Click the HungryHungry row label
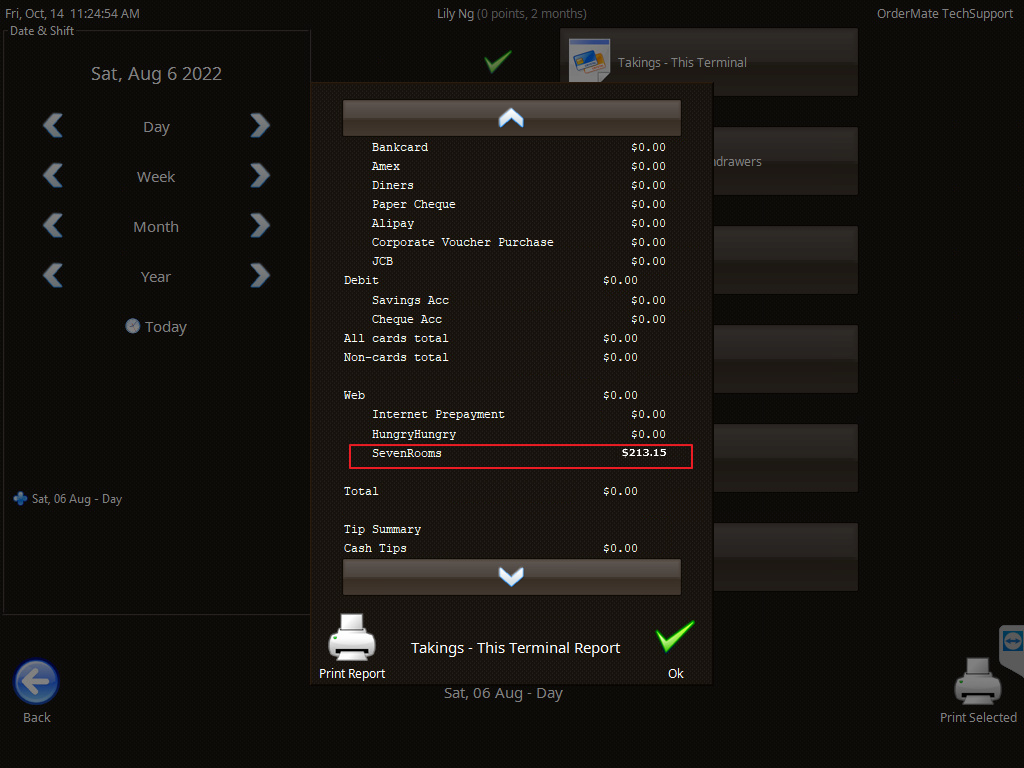 pyautogui.click(x=414, y=434)
